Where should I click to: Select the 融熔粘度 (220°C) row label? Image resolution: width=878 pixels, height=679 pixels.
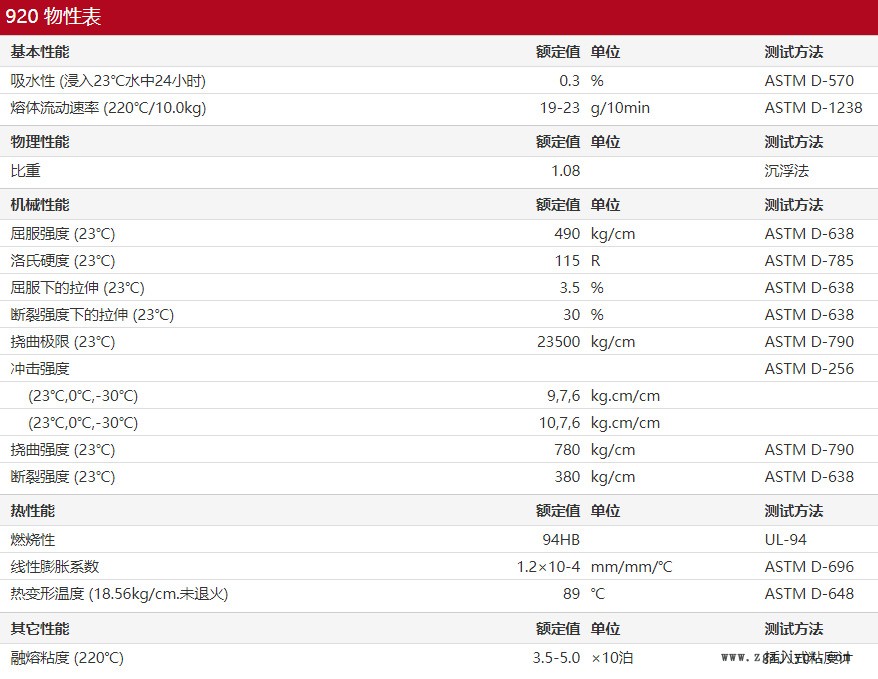(x=67, y=658)
